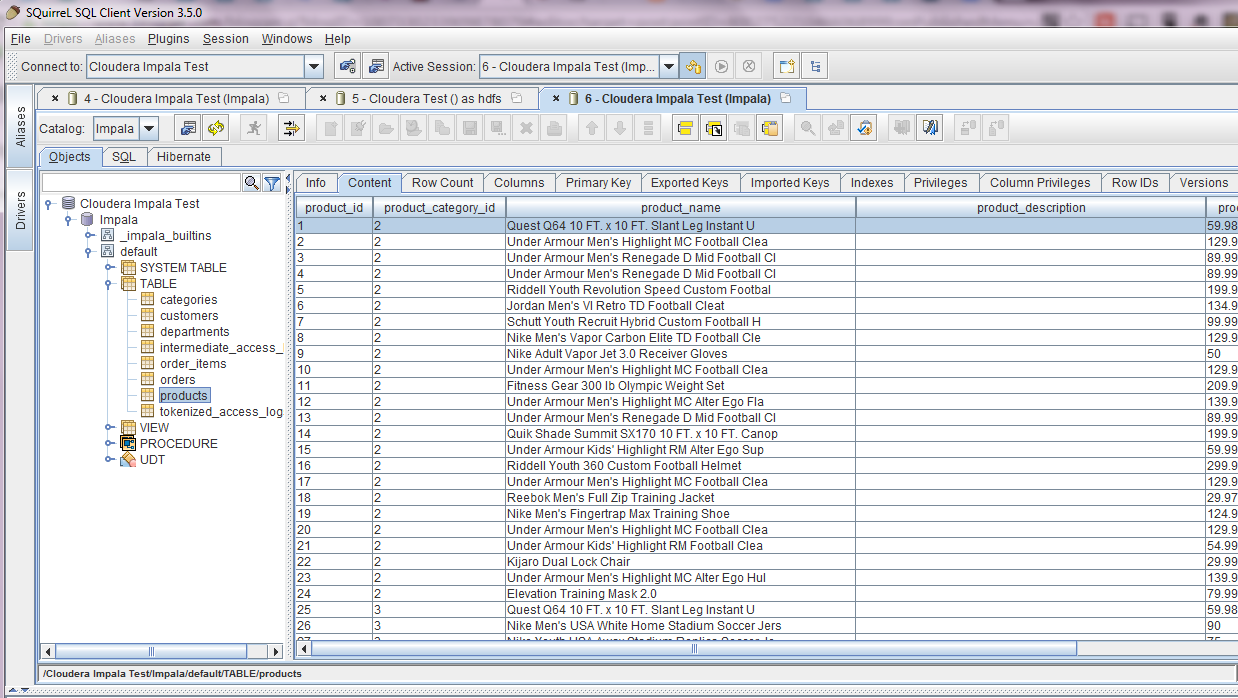Click the yellow arrow commit toolbar icon
1238x698 pixels.
click(291, 128)
